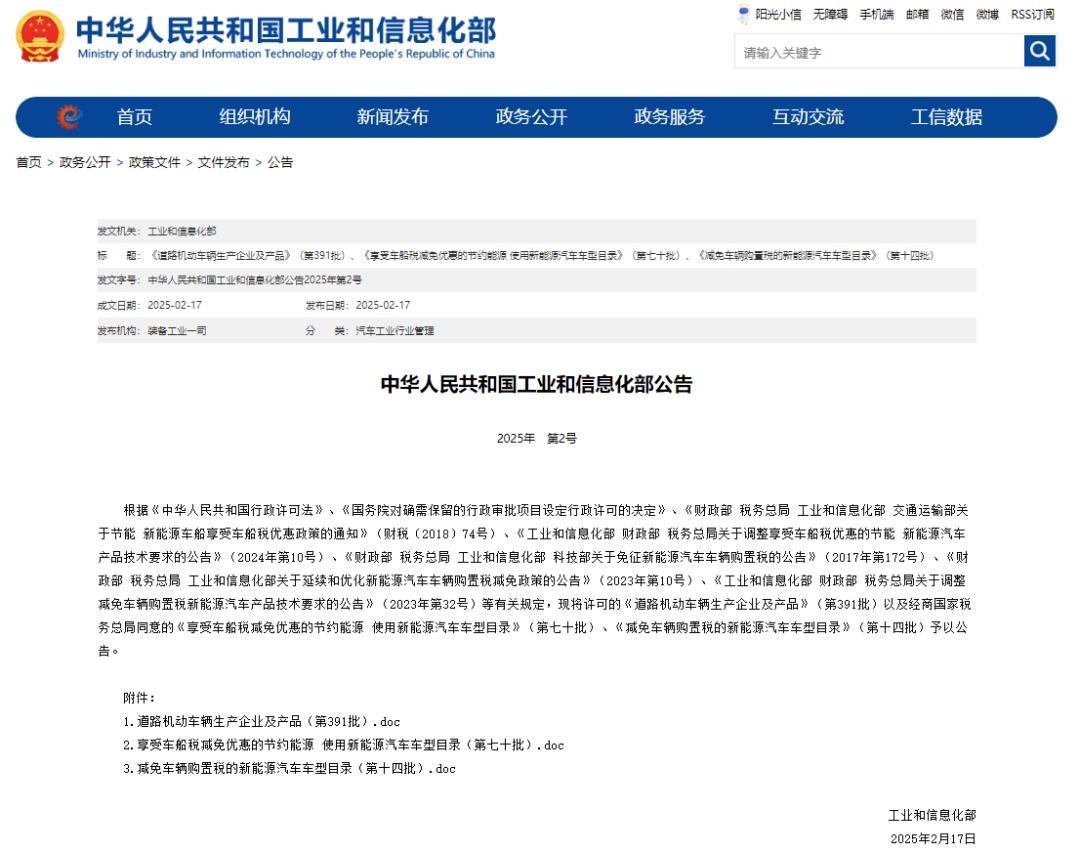Image resolution: width=1080 pixels, height=852 pixels.
Task: Switch to 手机端 version link
Action: pyautogui.click(x=877, y=14)
